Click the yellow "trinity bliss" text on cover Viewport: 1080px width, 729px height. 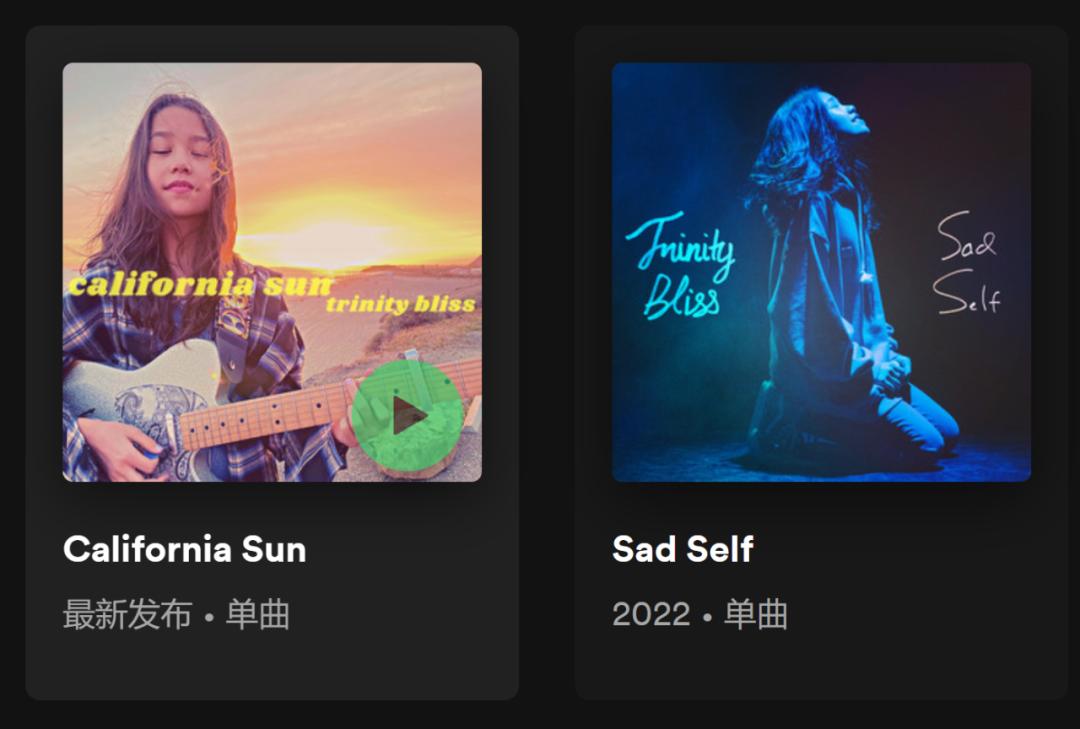tap(401, 305)
